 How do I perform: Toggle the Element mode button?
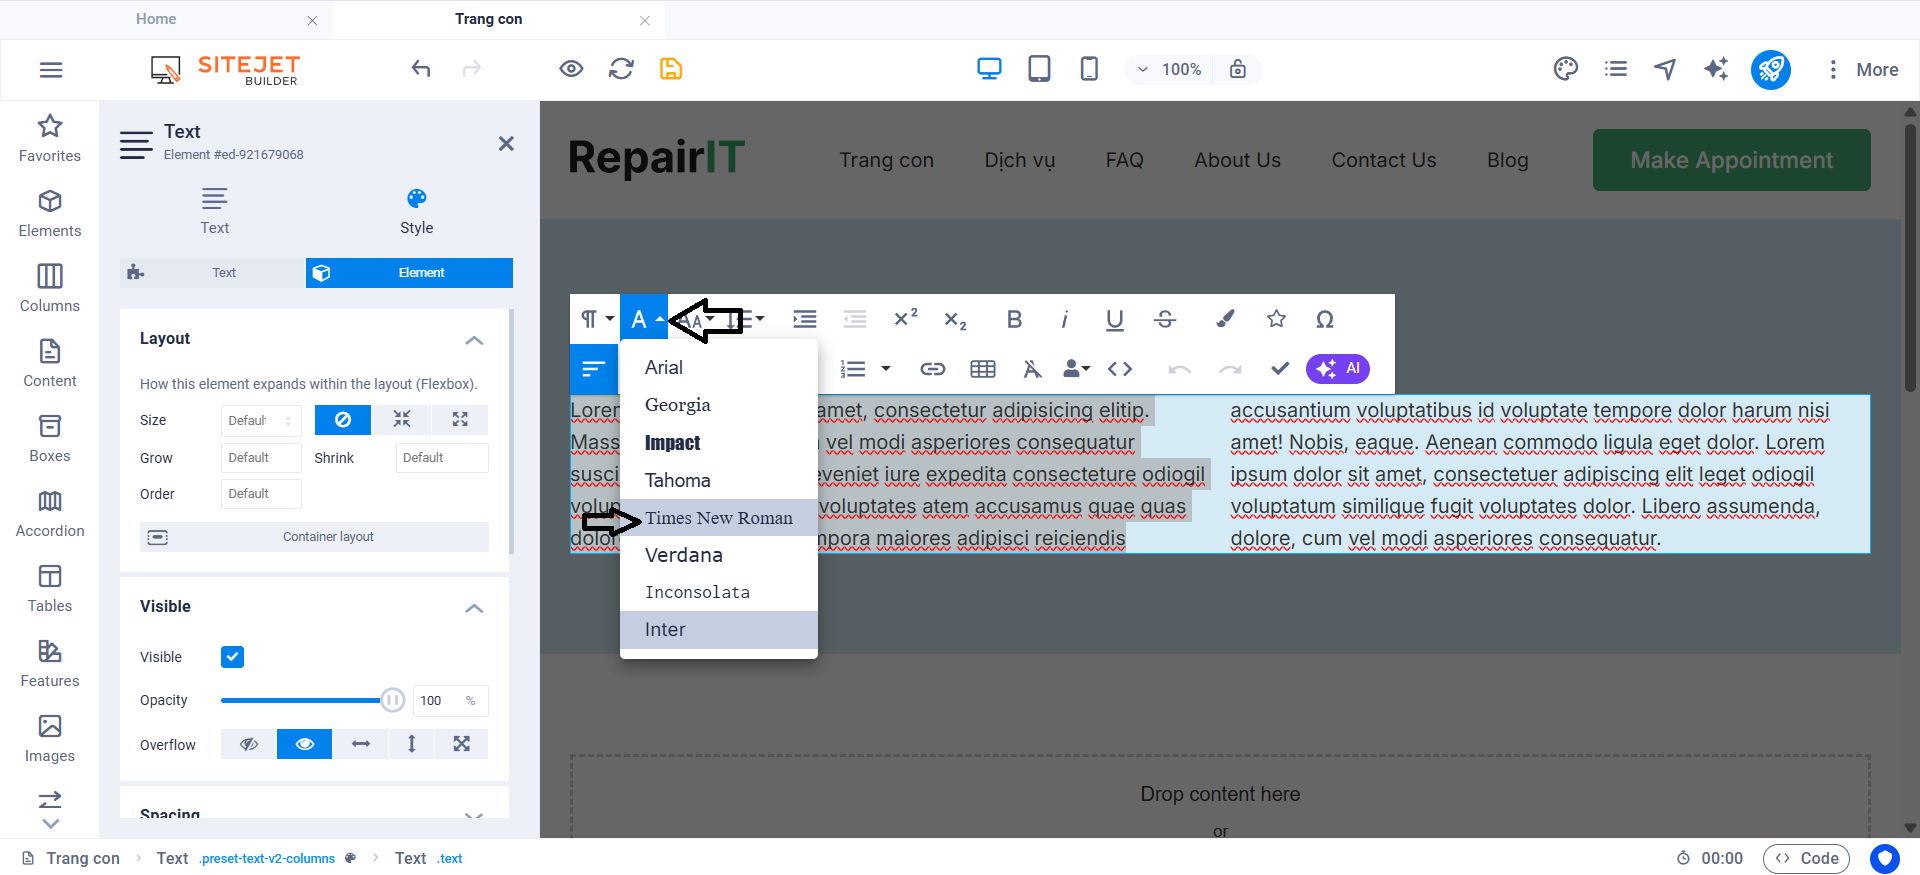click(x=409, y=273)
